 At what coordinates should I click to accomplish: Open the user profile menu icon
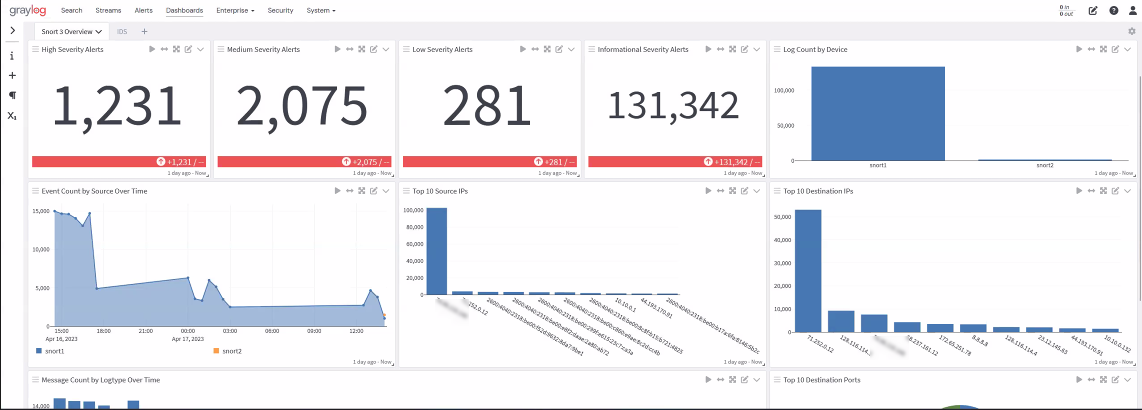click(x=1132, y=11)
